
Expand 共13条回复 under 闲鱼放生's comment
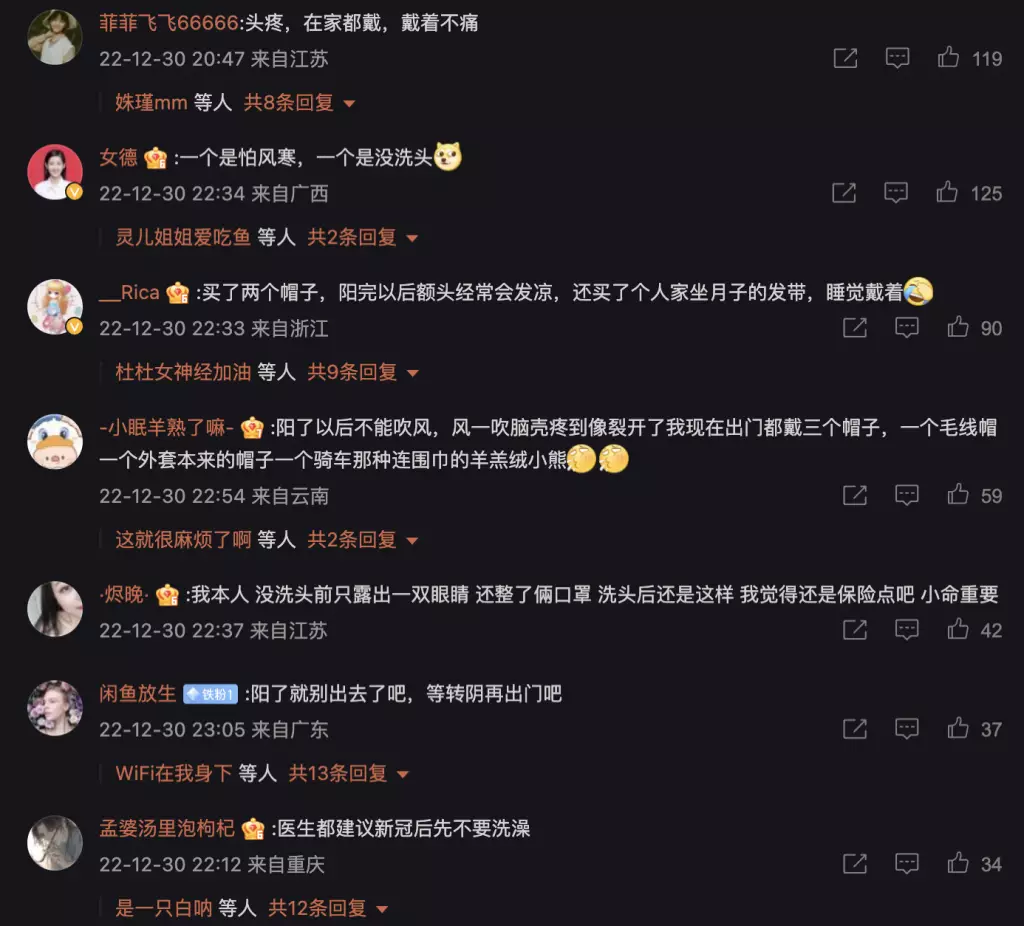coord(349,774)
